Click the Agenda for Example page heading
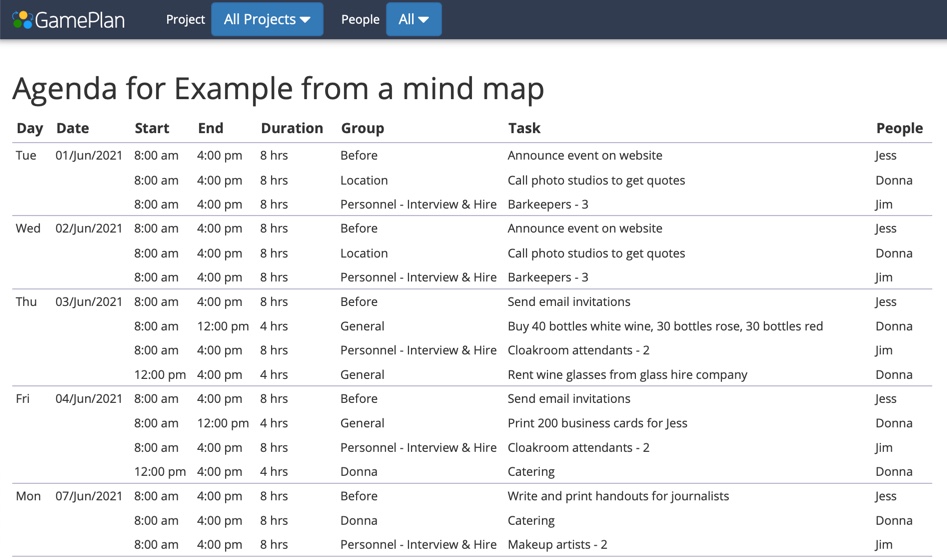Screen dimensions: 947x558 tap(278, 89)
